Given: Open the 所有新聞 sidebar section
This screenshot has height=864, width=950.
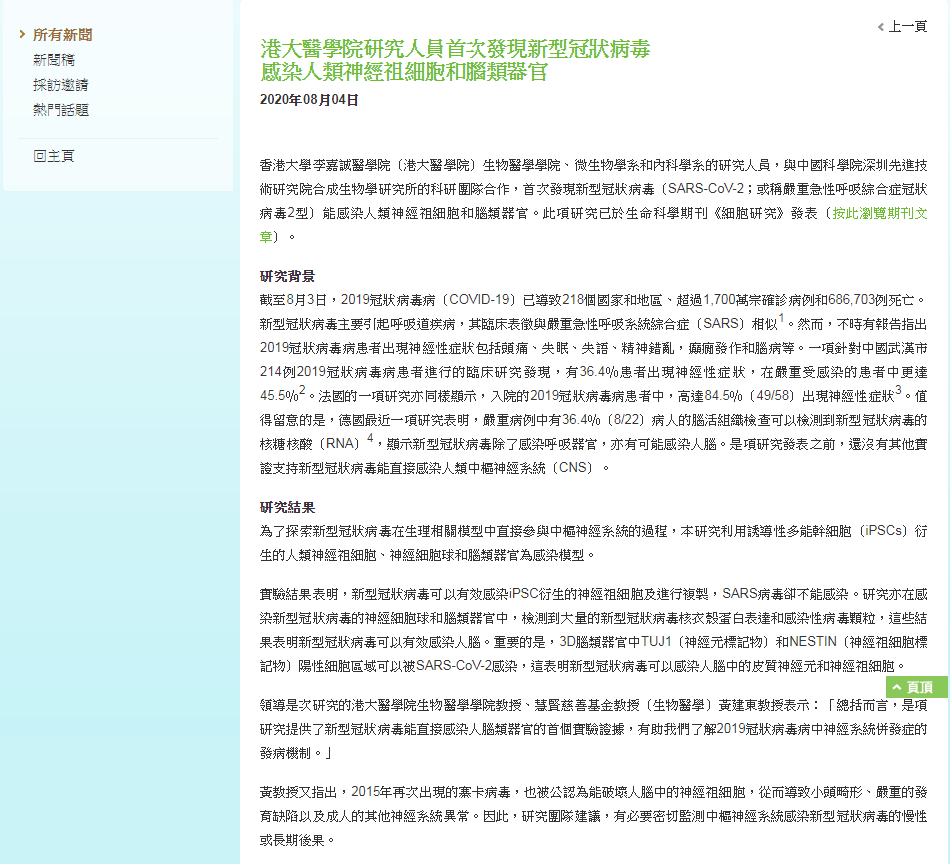Looking at the screenshot, I should tap(62, 35).
